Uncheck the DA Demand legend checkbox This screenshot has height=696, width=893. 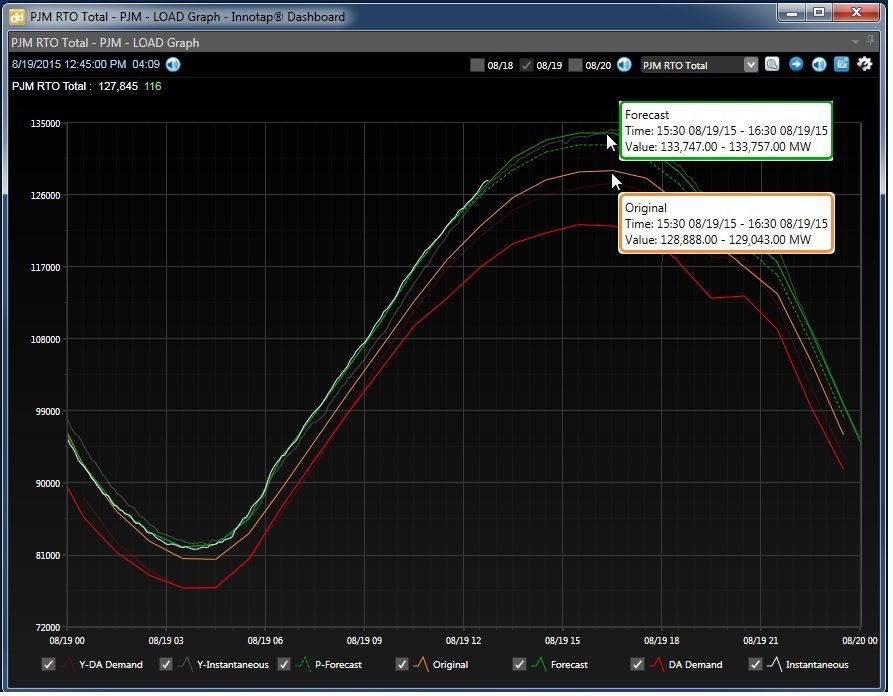click(x=637, y=664)
